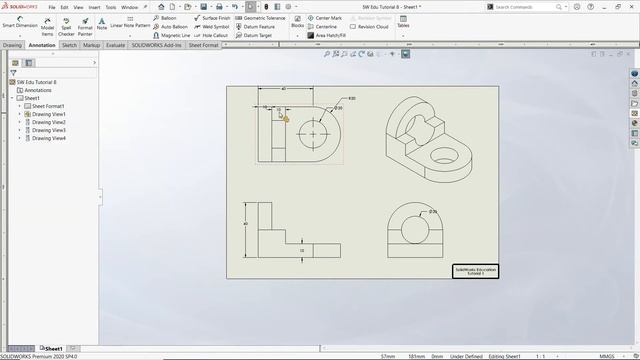The width and height of the screenshot is (640, 360).
Task: Open the File menu
Action: (x=52, y=7)
